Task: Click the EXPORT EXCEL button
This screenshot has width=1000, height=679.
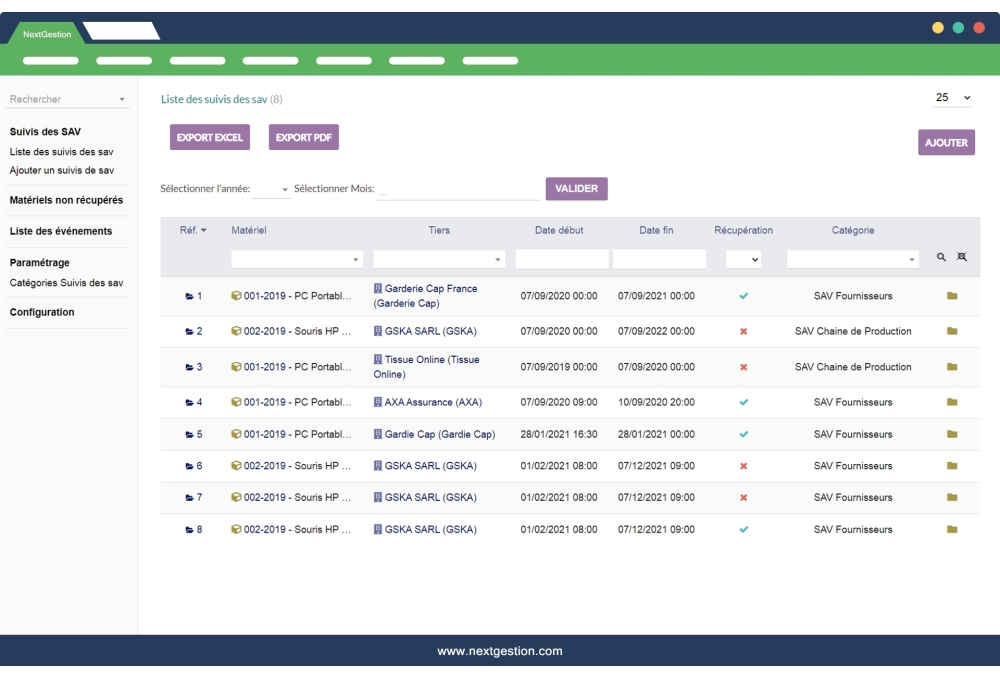Action: 209,137
